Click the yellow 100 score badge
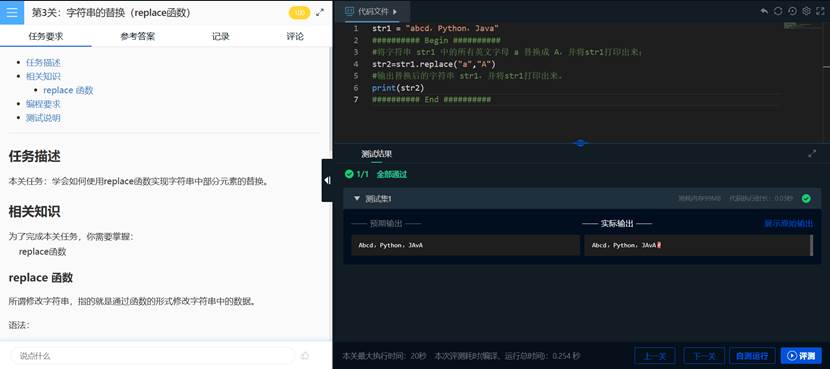 (x=300, y=13)
